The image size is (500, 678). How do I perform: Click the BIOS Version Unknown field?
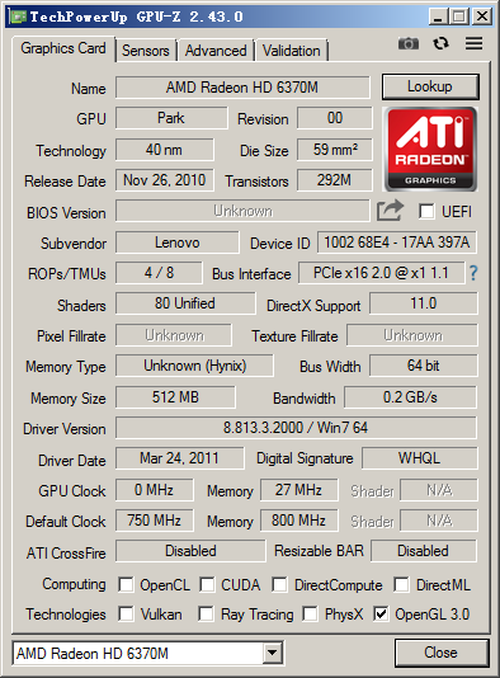243,211
